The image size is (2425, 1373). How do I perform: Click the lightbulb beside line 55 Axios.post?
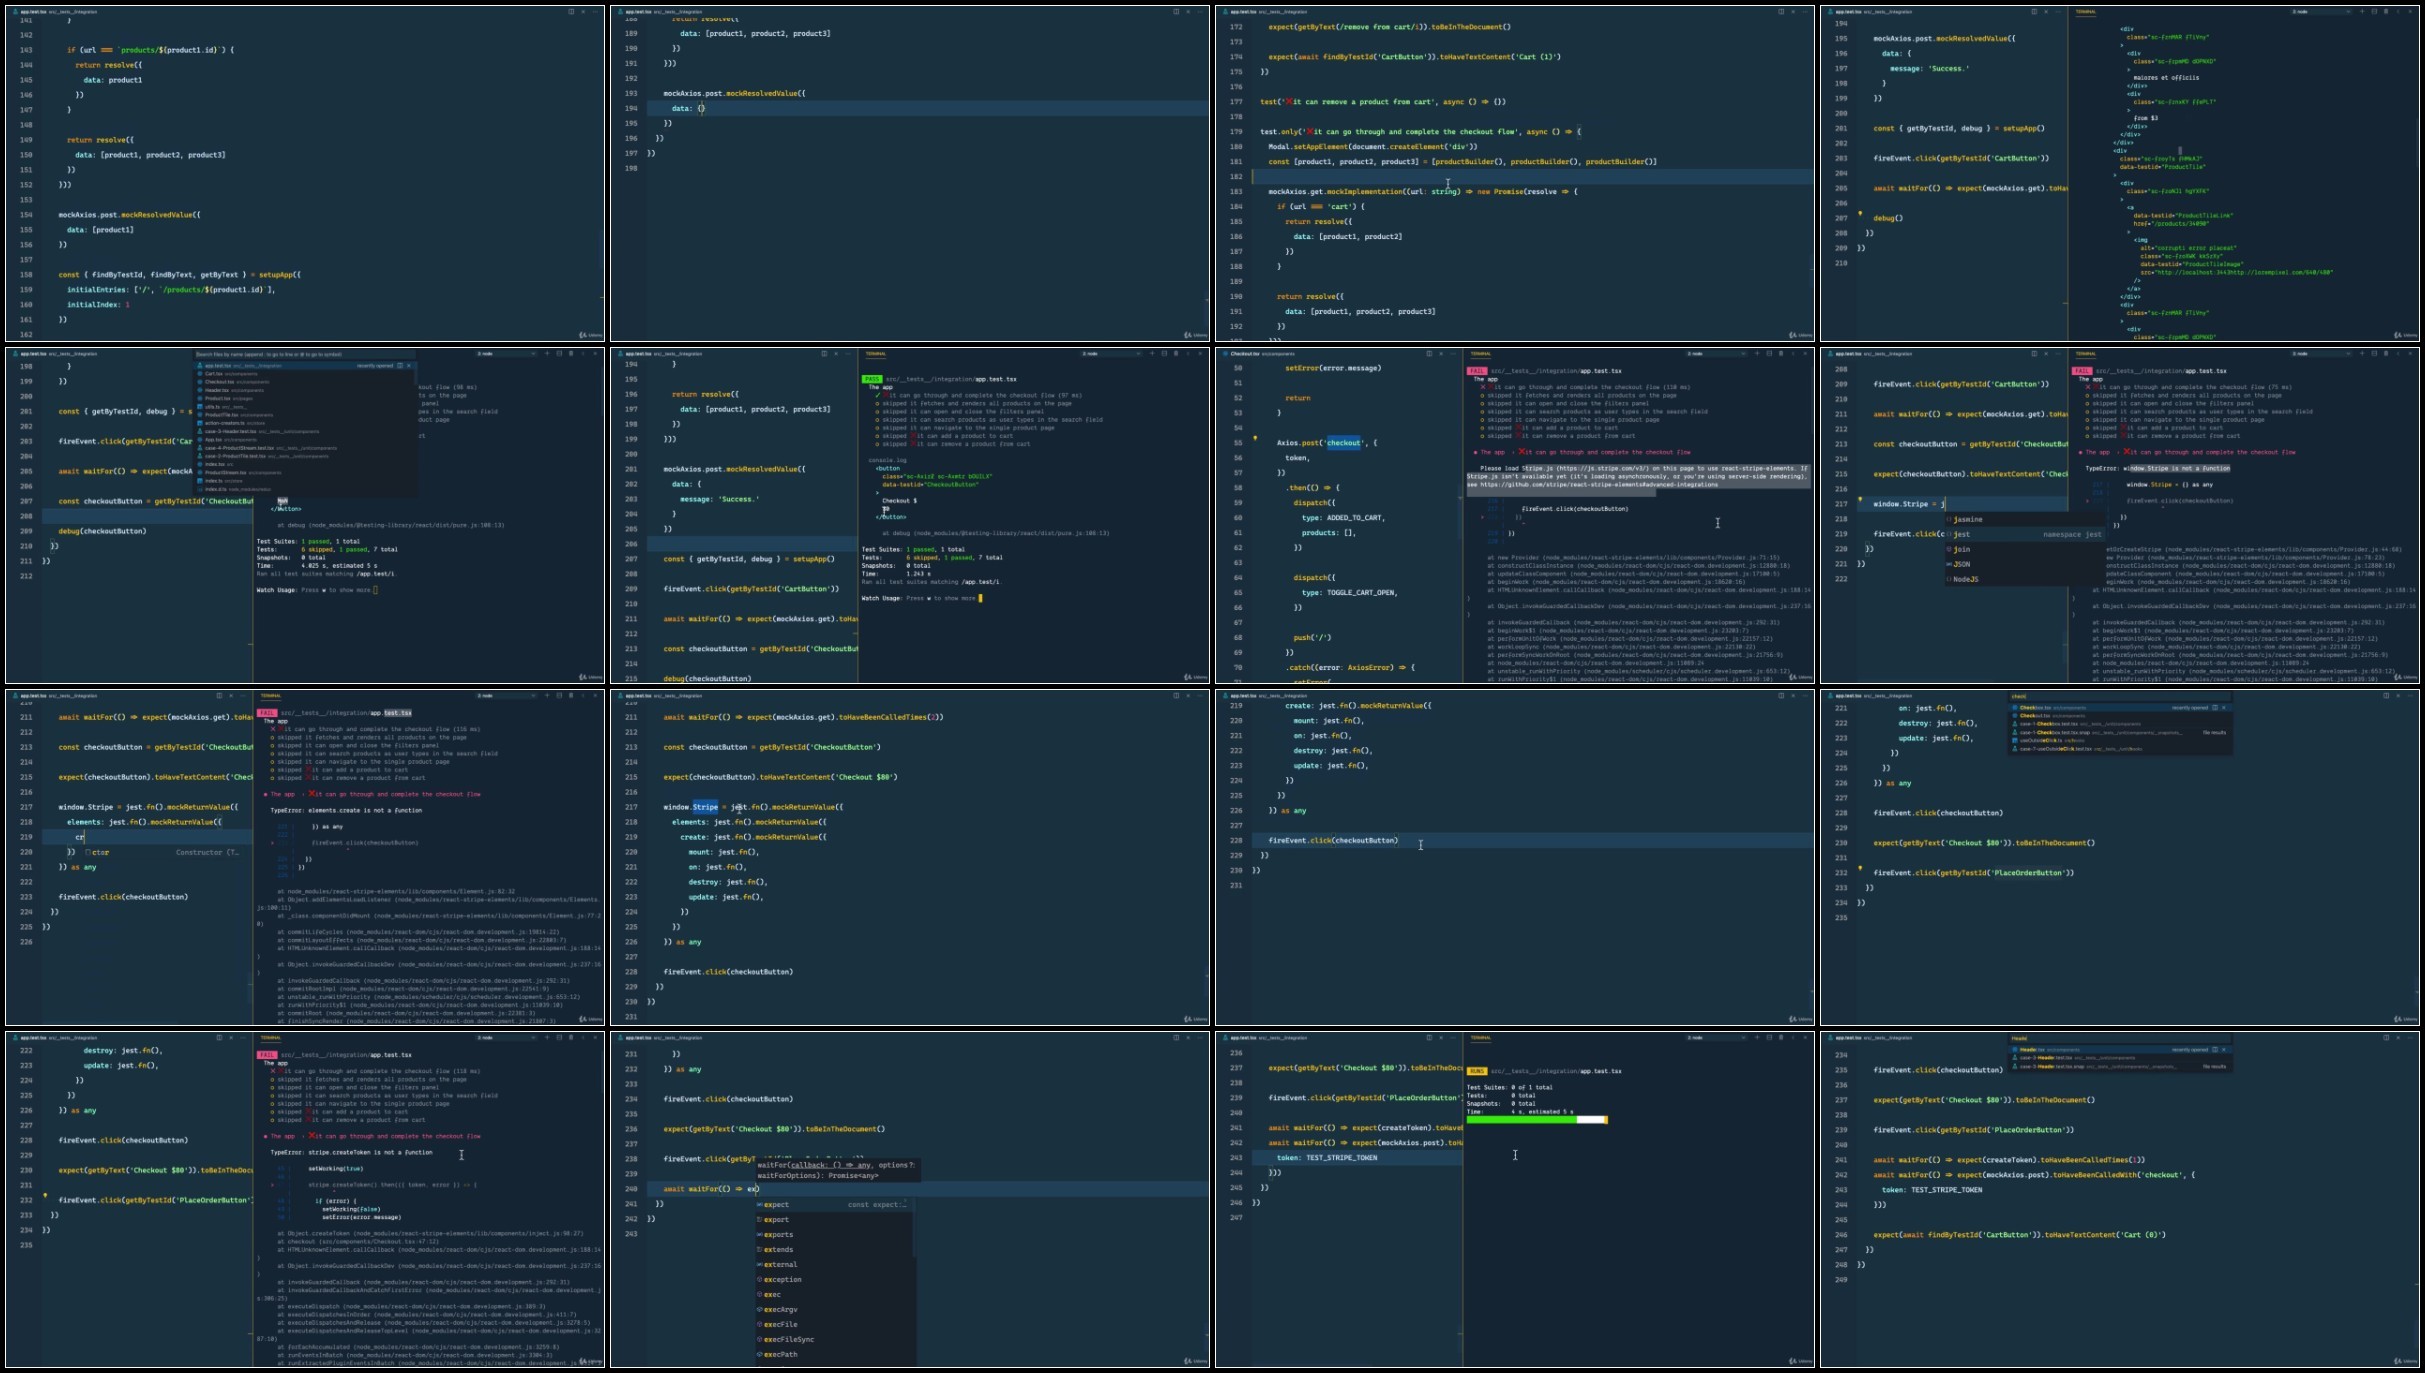click(1255, 438)
